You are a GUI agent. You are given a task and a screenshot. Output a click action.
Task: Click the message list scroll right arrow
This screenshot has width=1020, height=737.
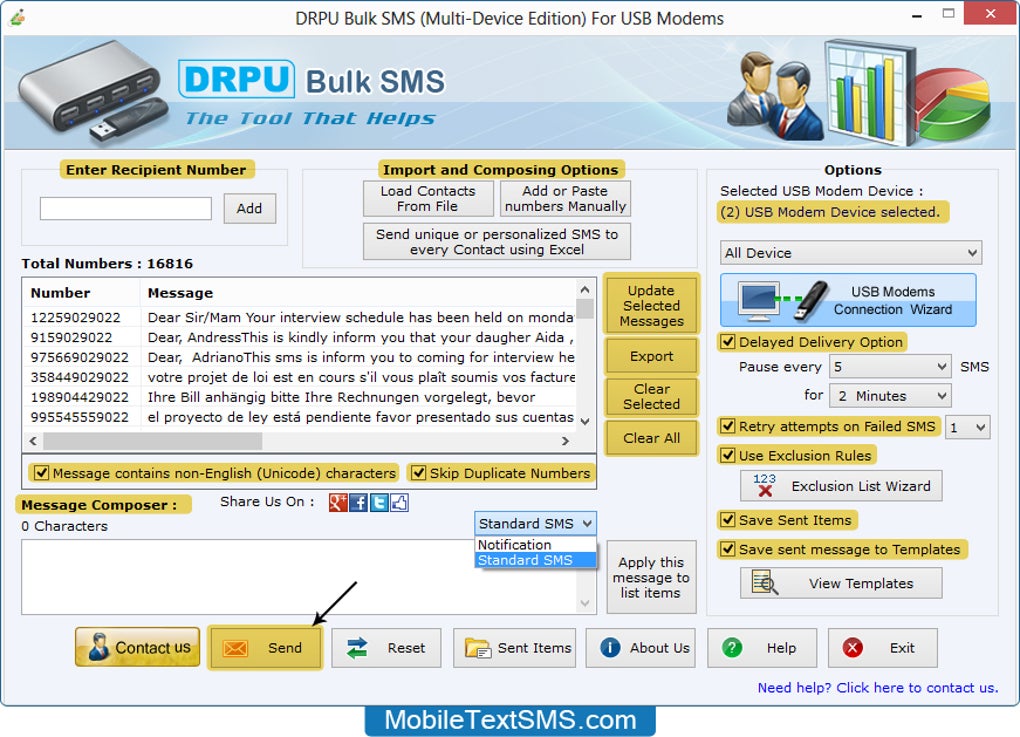coord(565,441)
